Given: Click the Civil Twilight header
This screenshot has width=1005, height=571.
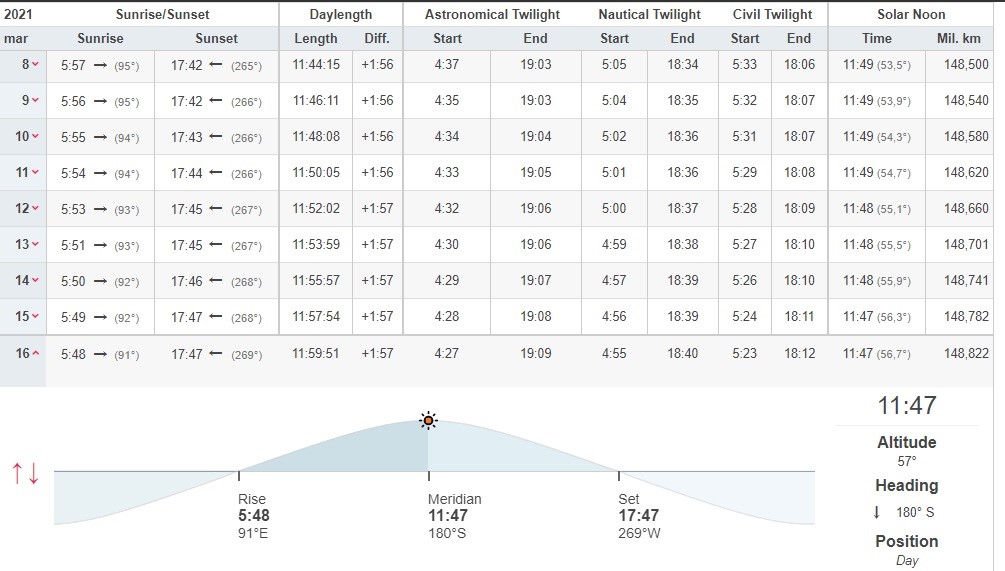Looking at the screenshot, I should click(x=772, y=14).
